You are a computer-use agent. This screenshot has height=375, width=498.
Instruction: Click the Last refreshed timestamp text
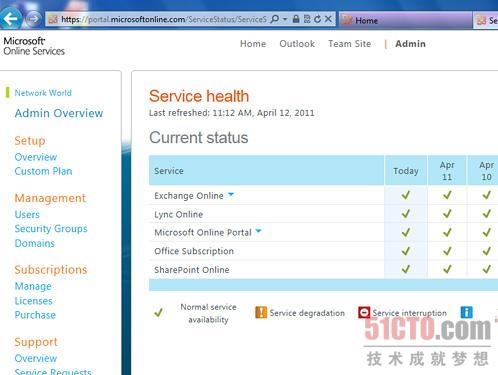coord(232,113)
